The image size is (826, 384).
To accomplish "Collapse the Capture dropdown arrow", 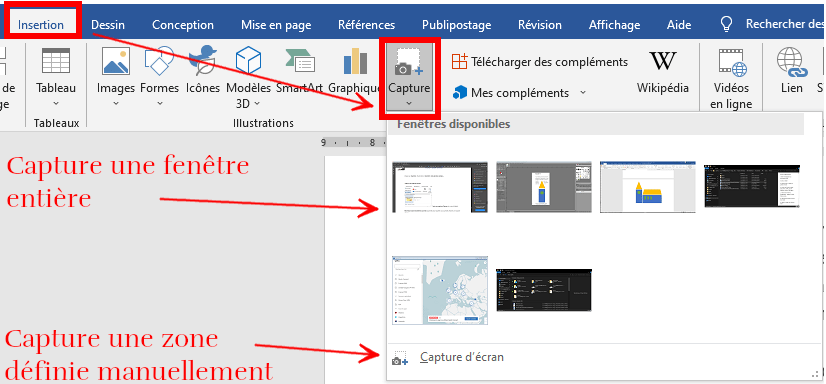I will 409,104.
